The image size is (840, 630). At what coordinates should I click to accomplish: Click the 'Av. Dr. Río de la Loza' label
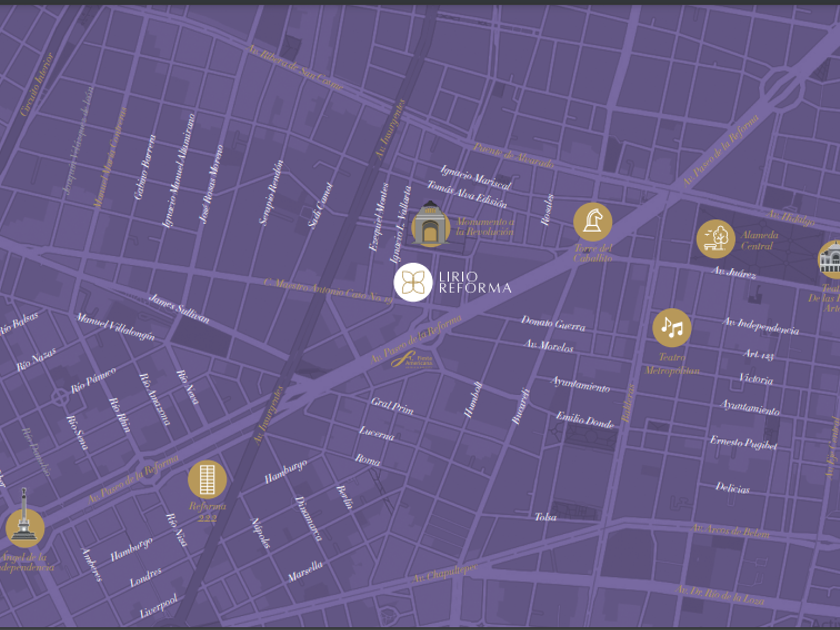pos(720,595)
